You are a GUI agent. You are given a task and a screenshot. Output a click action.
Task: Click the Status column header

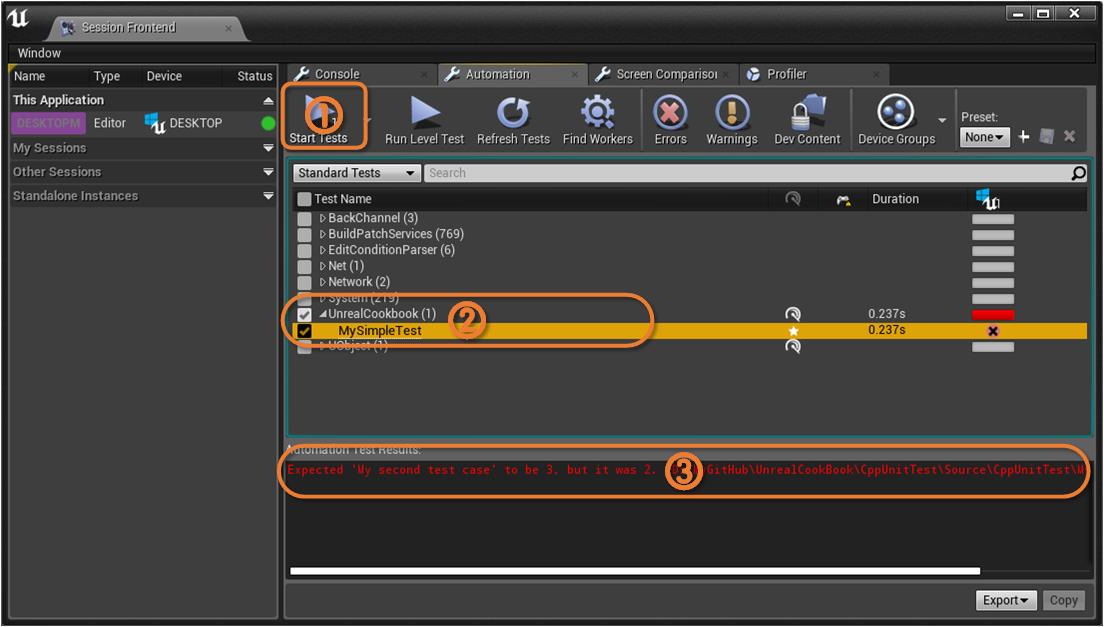[x=254, y=76]
